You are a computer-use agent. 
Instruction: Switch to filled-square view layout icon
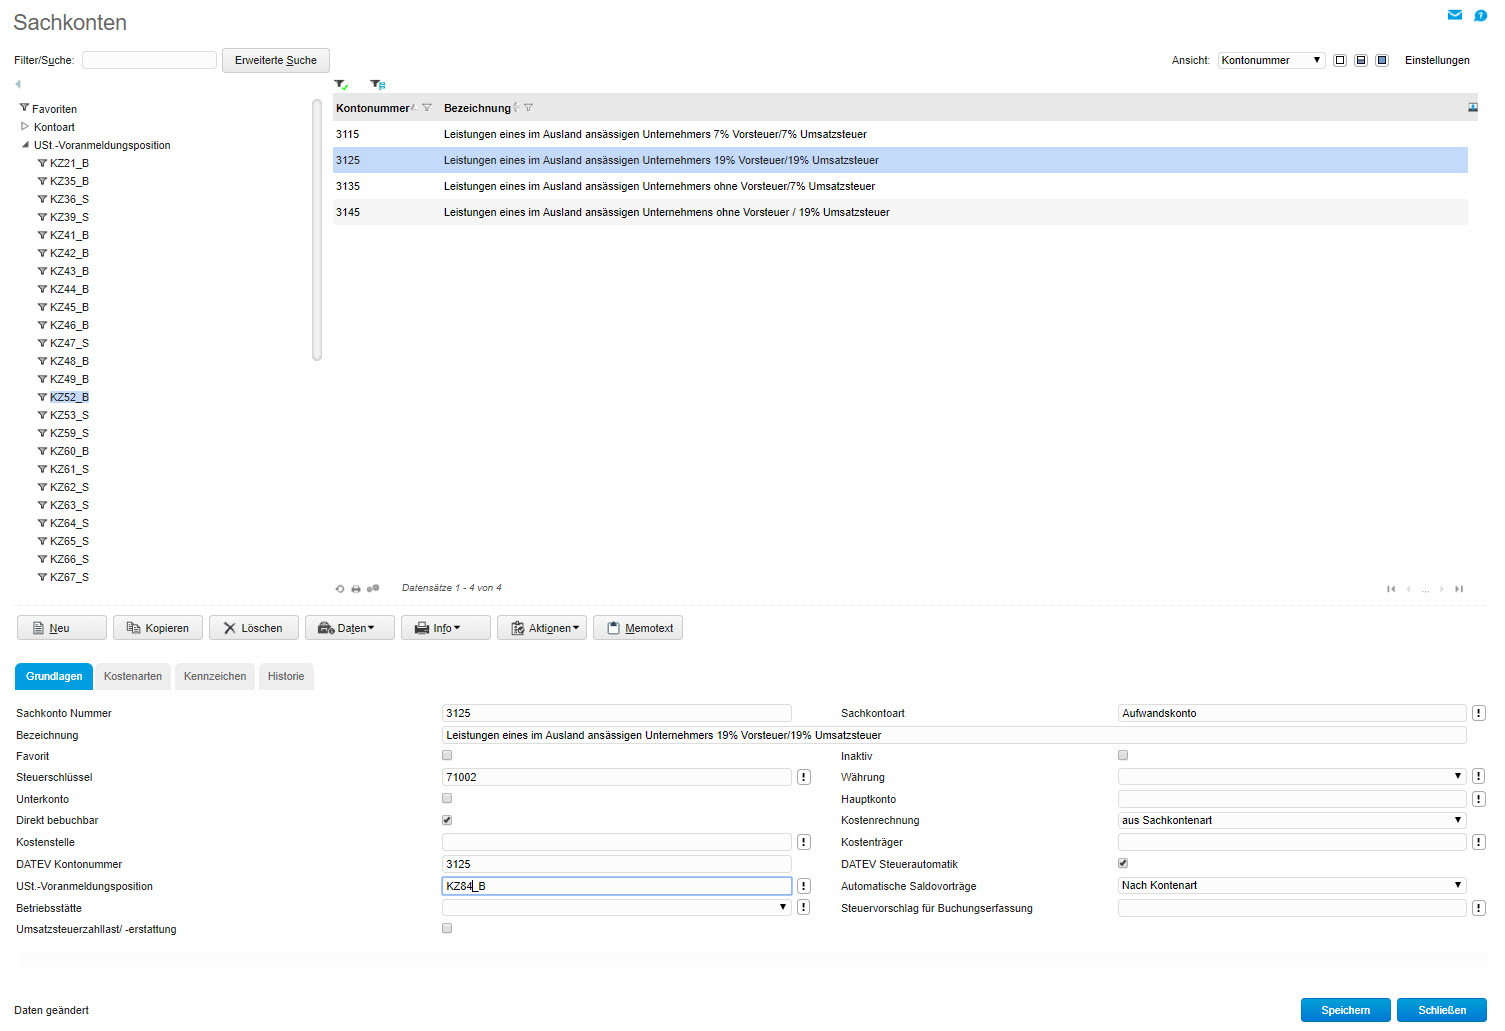[1382, 60]
